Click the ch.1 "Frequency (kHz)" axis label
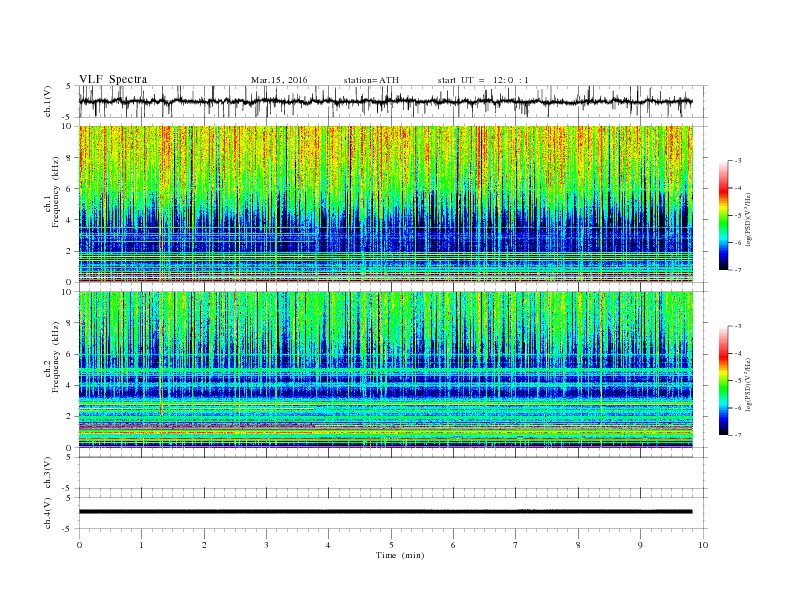Image resolution: width=792 pixels, height=612 pixels. (56, 192)
